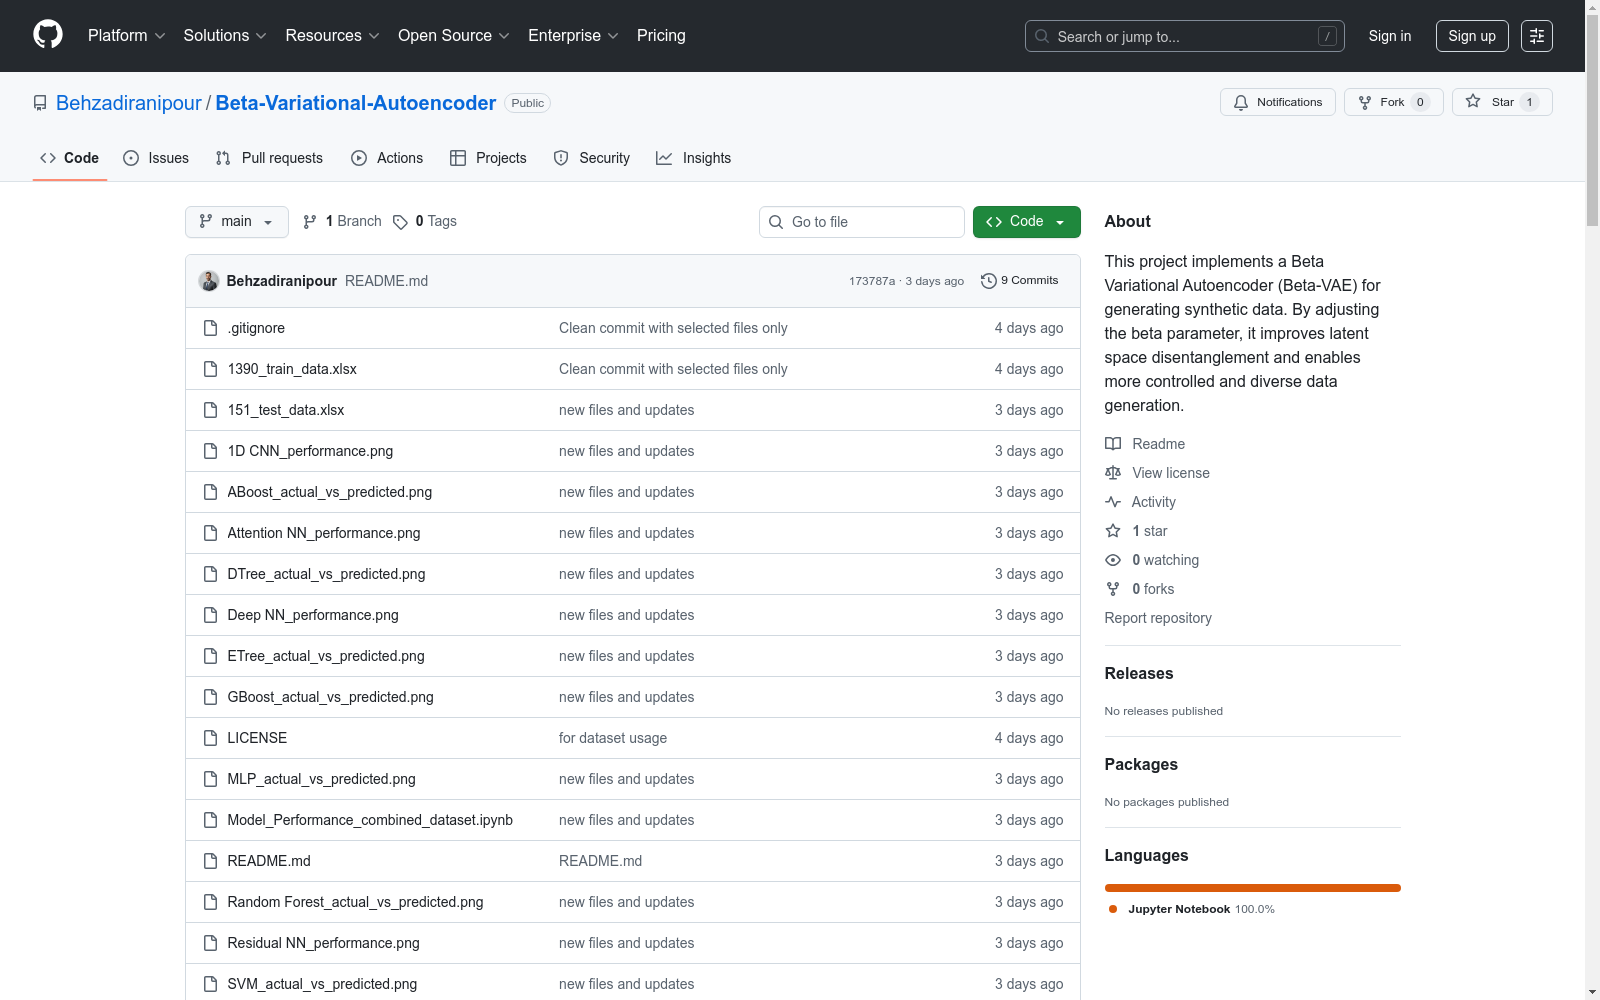1600x1000 pixels.
Task: Click the Pull requests tab icon
Action: click(x=223, y=158)
